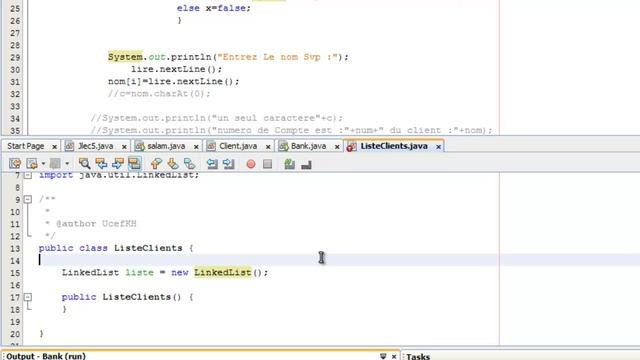640x360 pixels.
Task: Find next occurrence icon
Action: [118, 164]
